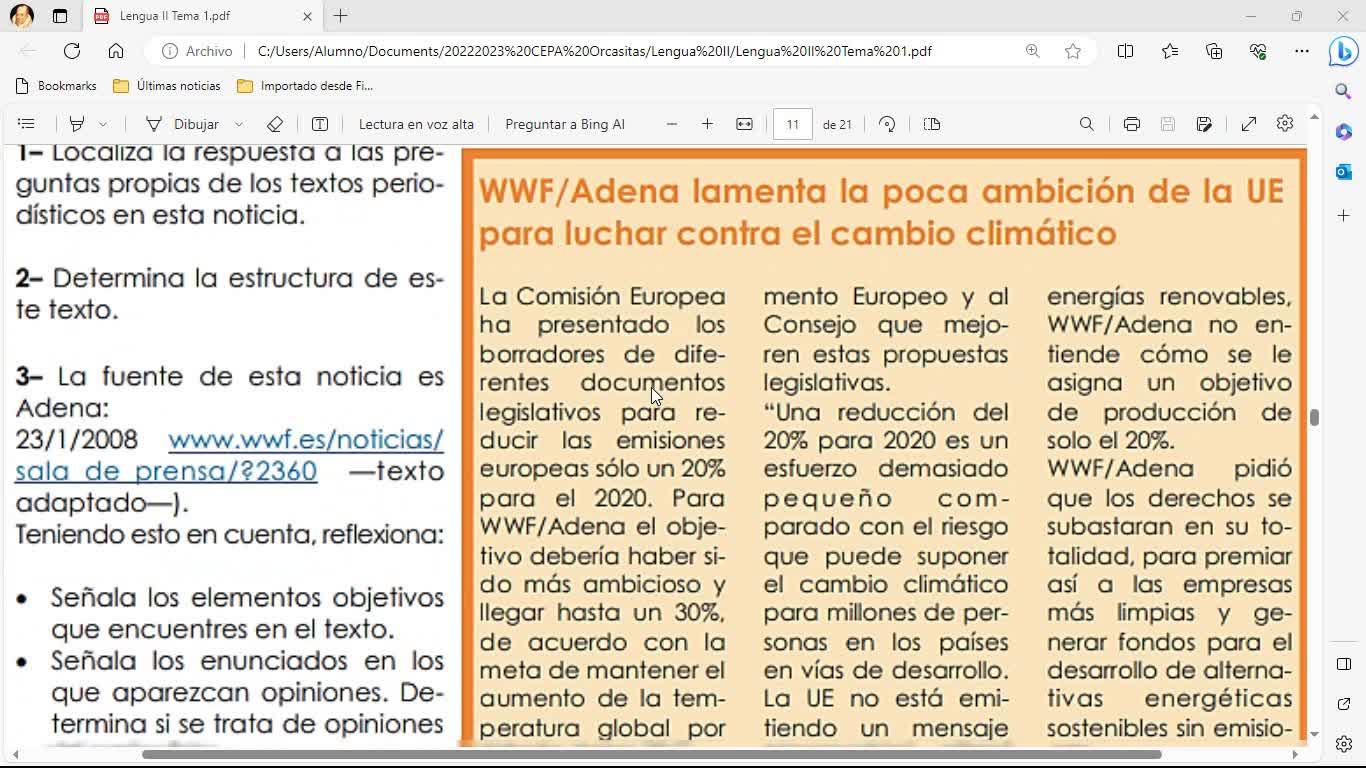The image size is (1366, 768).
Task: Refresh the current page
Action: (x=72, y=51)
